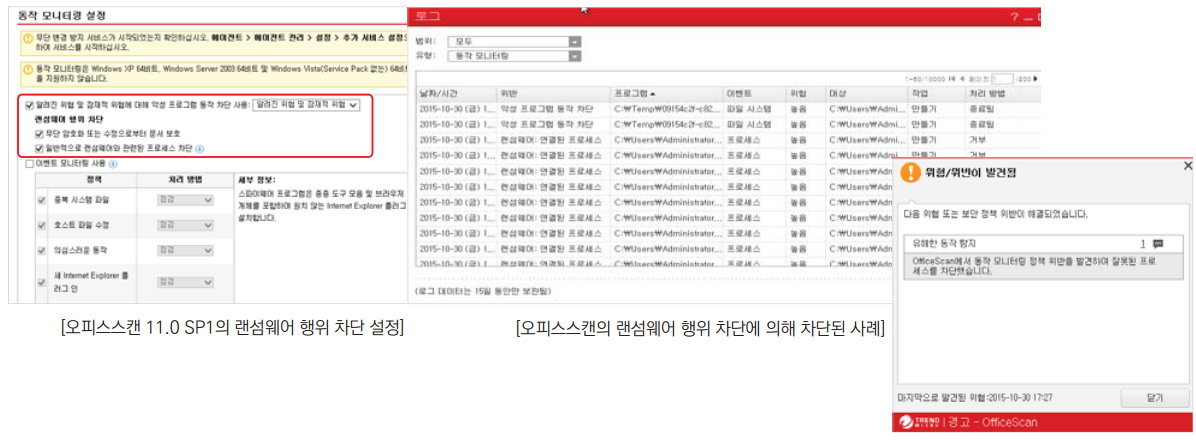Open help with the ? icon in log window
The width and height of the screenshot is (1196, 447).
[1015, 17]
